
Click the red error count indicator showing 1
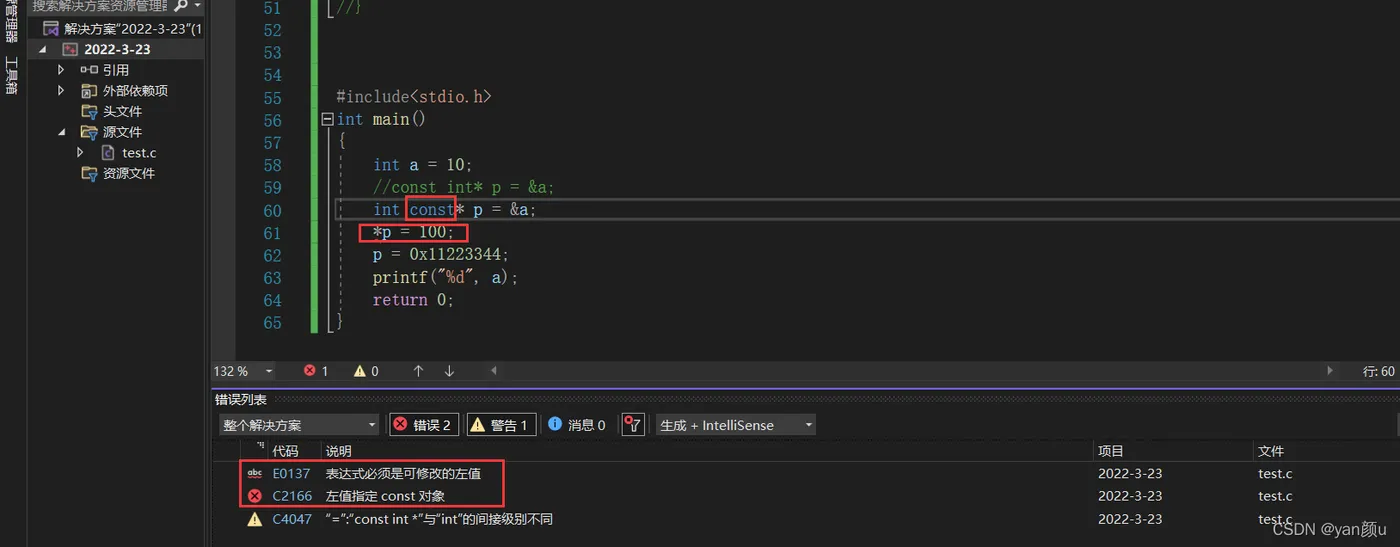pos(316,371)
